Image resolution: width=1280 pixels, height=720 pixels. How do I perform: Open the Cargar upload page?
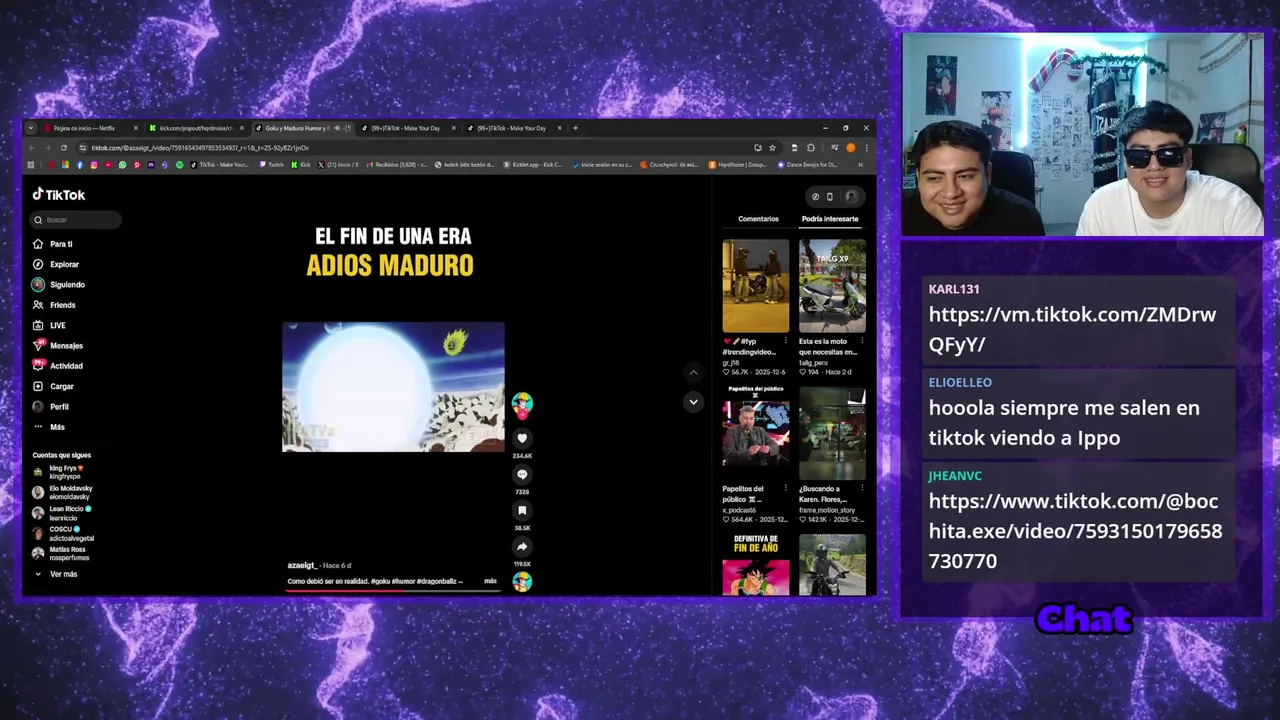(x=53, y=386)
